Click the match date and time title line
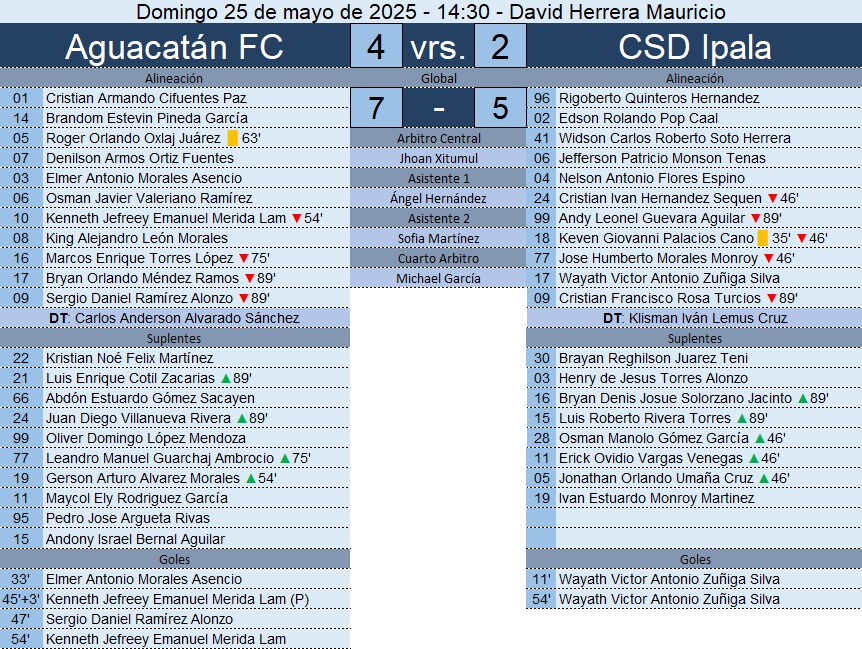Screen dimensions: 862x649 [x=431, y=12]
